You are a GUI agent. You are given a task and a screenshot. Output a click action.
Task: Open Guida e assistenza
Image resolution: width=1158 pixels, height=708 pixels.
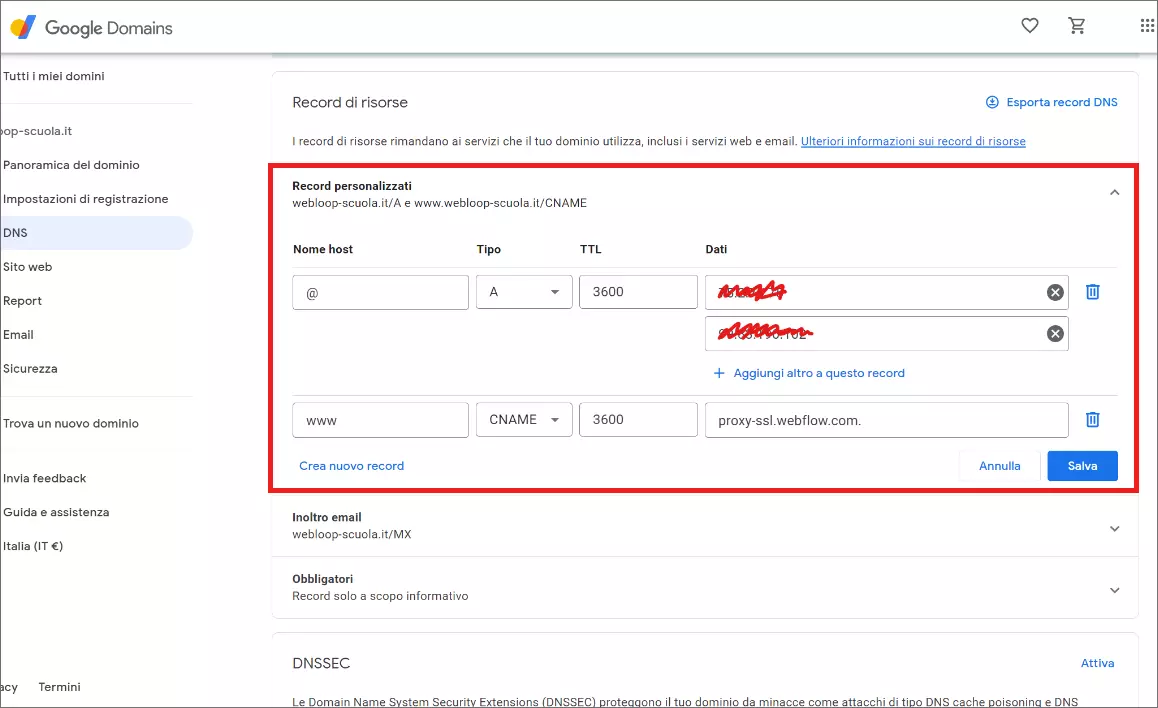coord(56,512)
